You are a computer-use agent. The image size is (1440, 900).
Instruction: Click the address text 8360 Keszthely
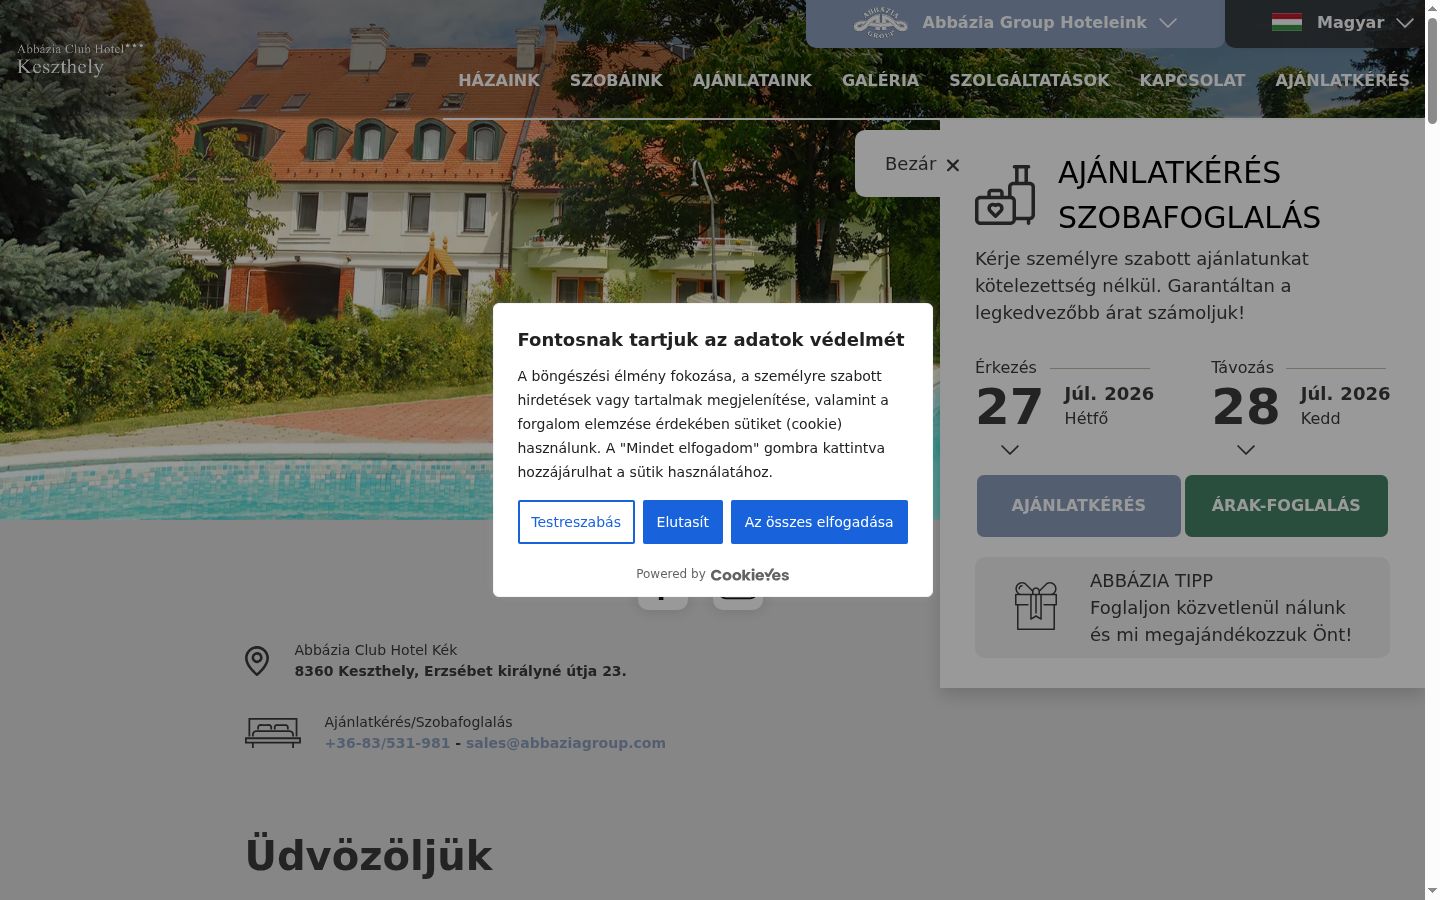point(460,671)
